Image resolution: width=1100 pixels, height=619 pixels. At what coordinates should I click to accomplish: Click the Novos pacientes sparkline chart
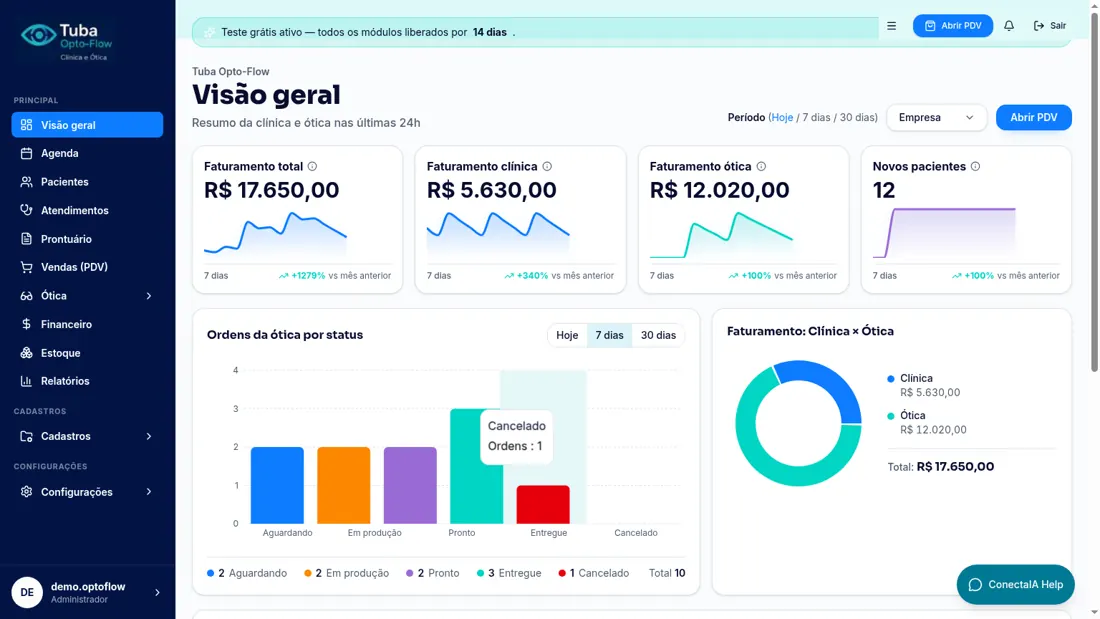[x=944, y=233]
